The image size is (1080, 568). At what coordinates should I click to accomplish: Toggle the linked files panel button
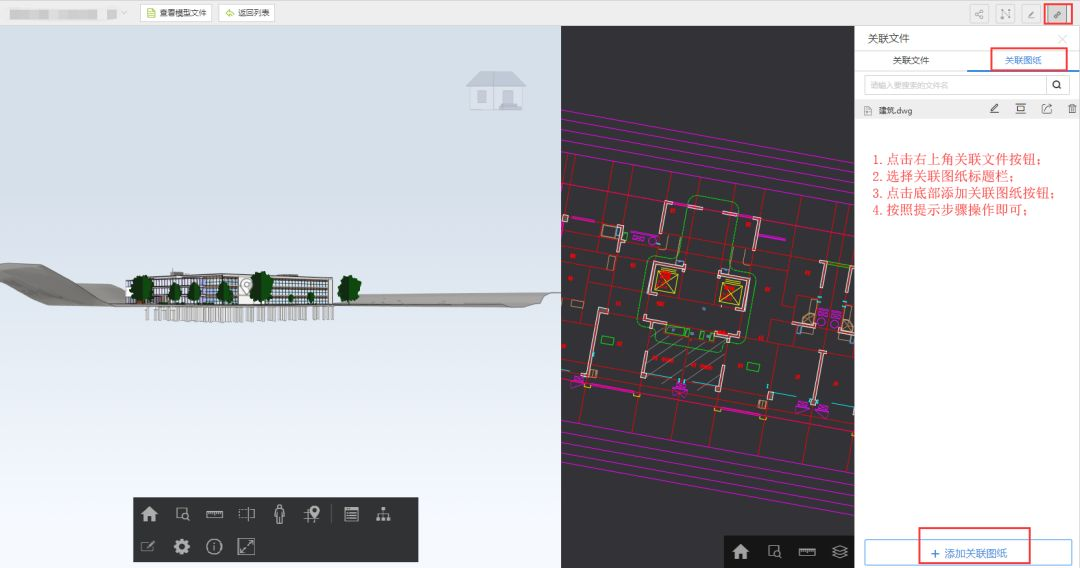pos(1057,14)
